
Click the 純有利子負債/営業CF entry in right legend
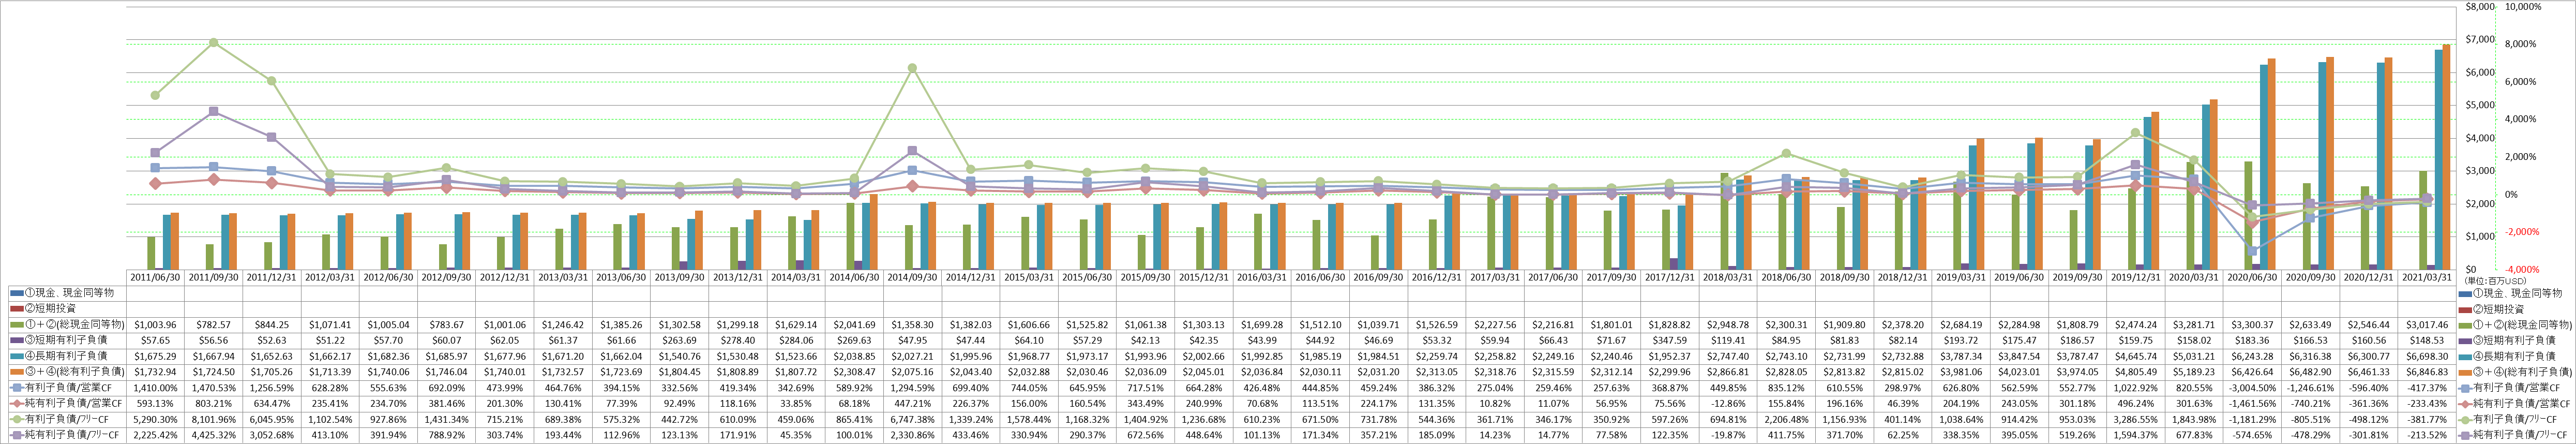point(2517,404)
